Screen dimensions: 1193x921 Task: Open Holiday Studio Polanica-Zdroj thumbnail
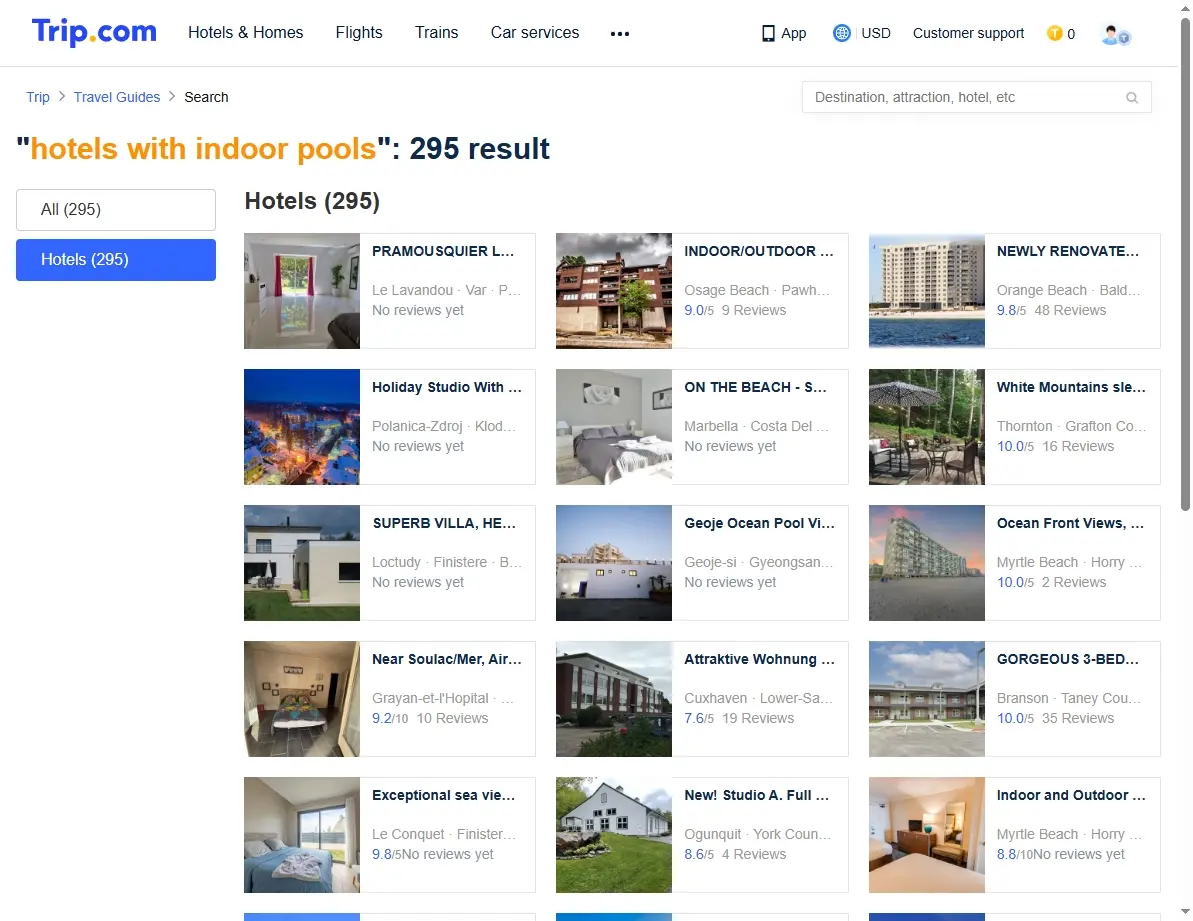pyautogui.click(x=302, y=427)
